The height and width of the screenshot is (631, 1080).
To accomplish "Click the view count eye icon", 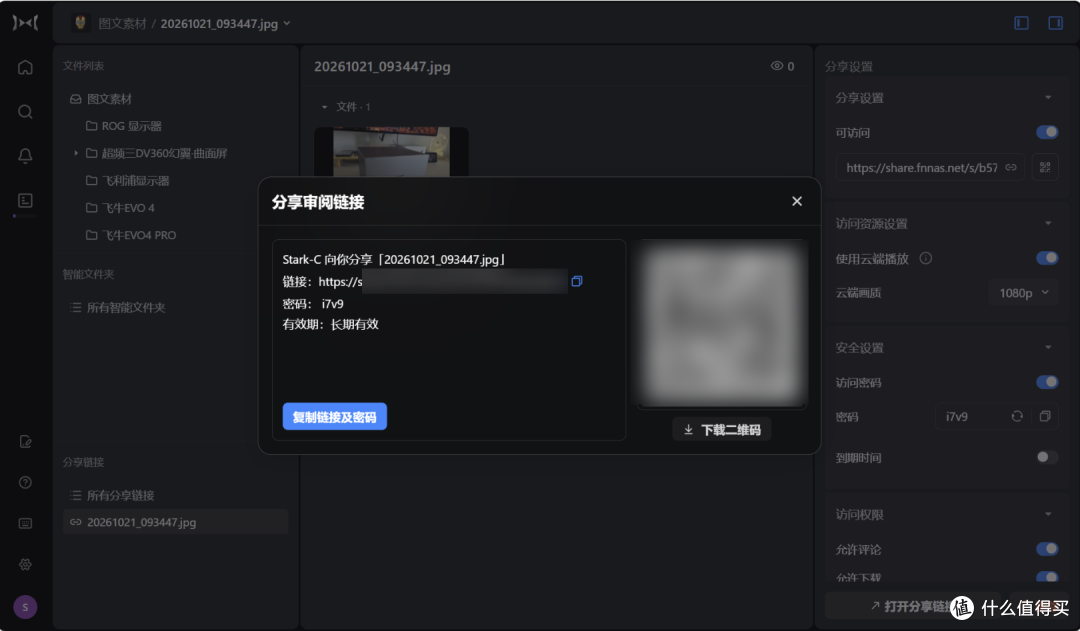I will (777, 66).
